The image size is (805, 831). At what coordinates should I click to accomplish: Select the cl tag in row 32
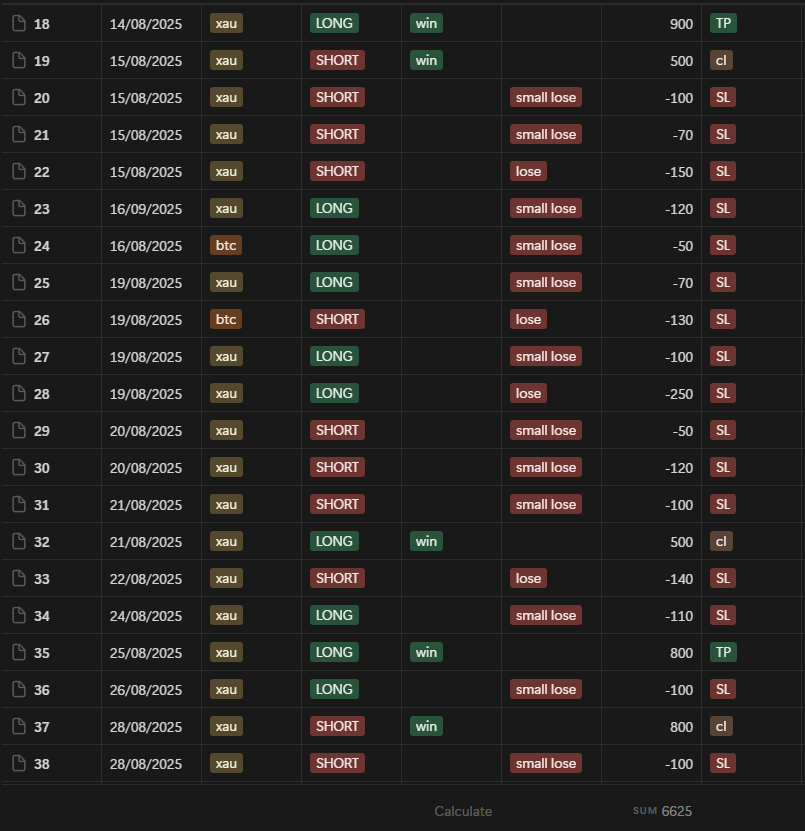(721, 541)
